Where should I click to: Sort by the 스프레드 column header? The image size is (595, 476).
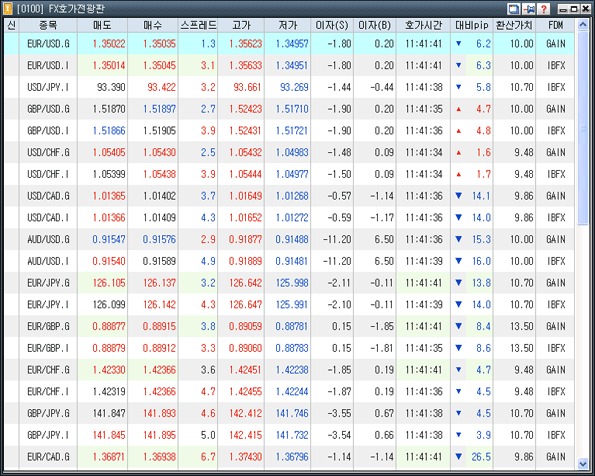(x=198, y=25)
